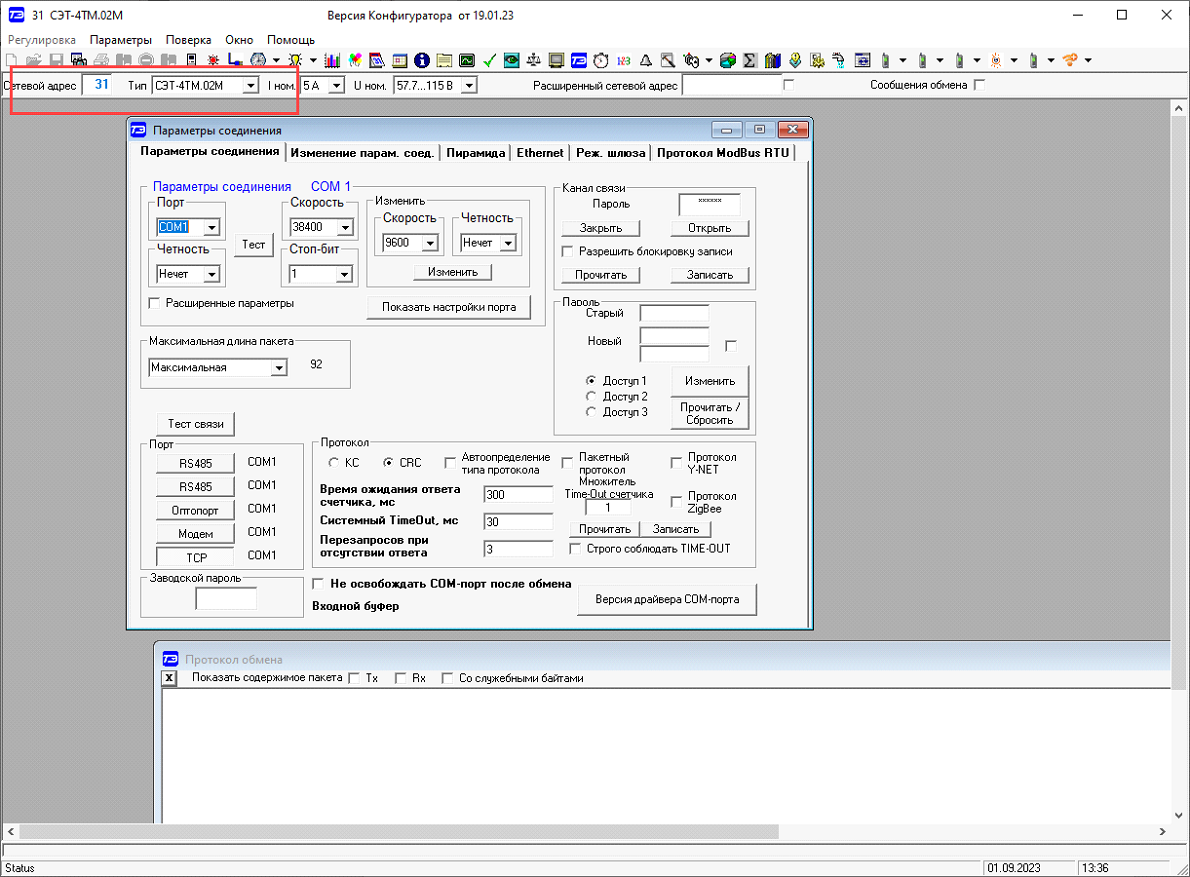Click Показать настройки порта button
This screenshot has height=877, width=1190.
(448, 307)
